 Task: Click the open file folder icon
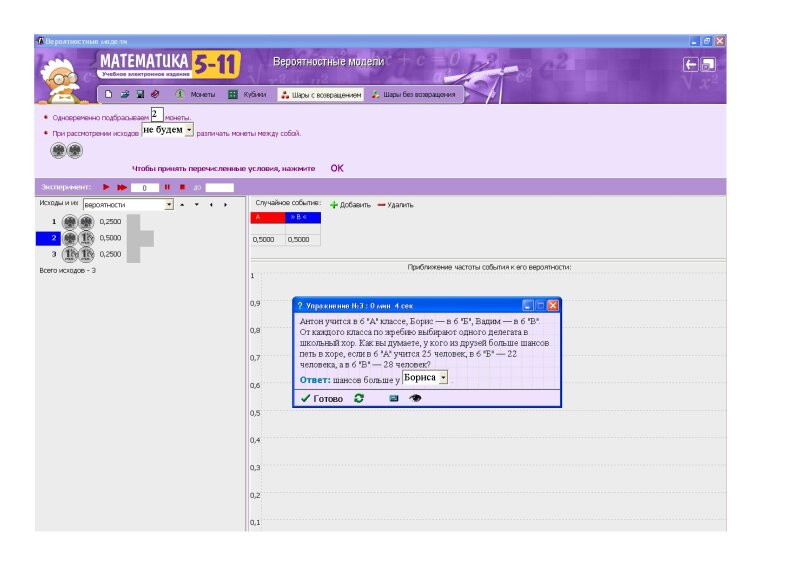pos(125,95)
